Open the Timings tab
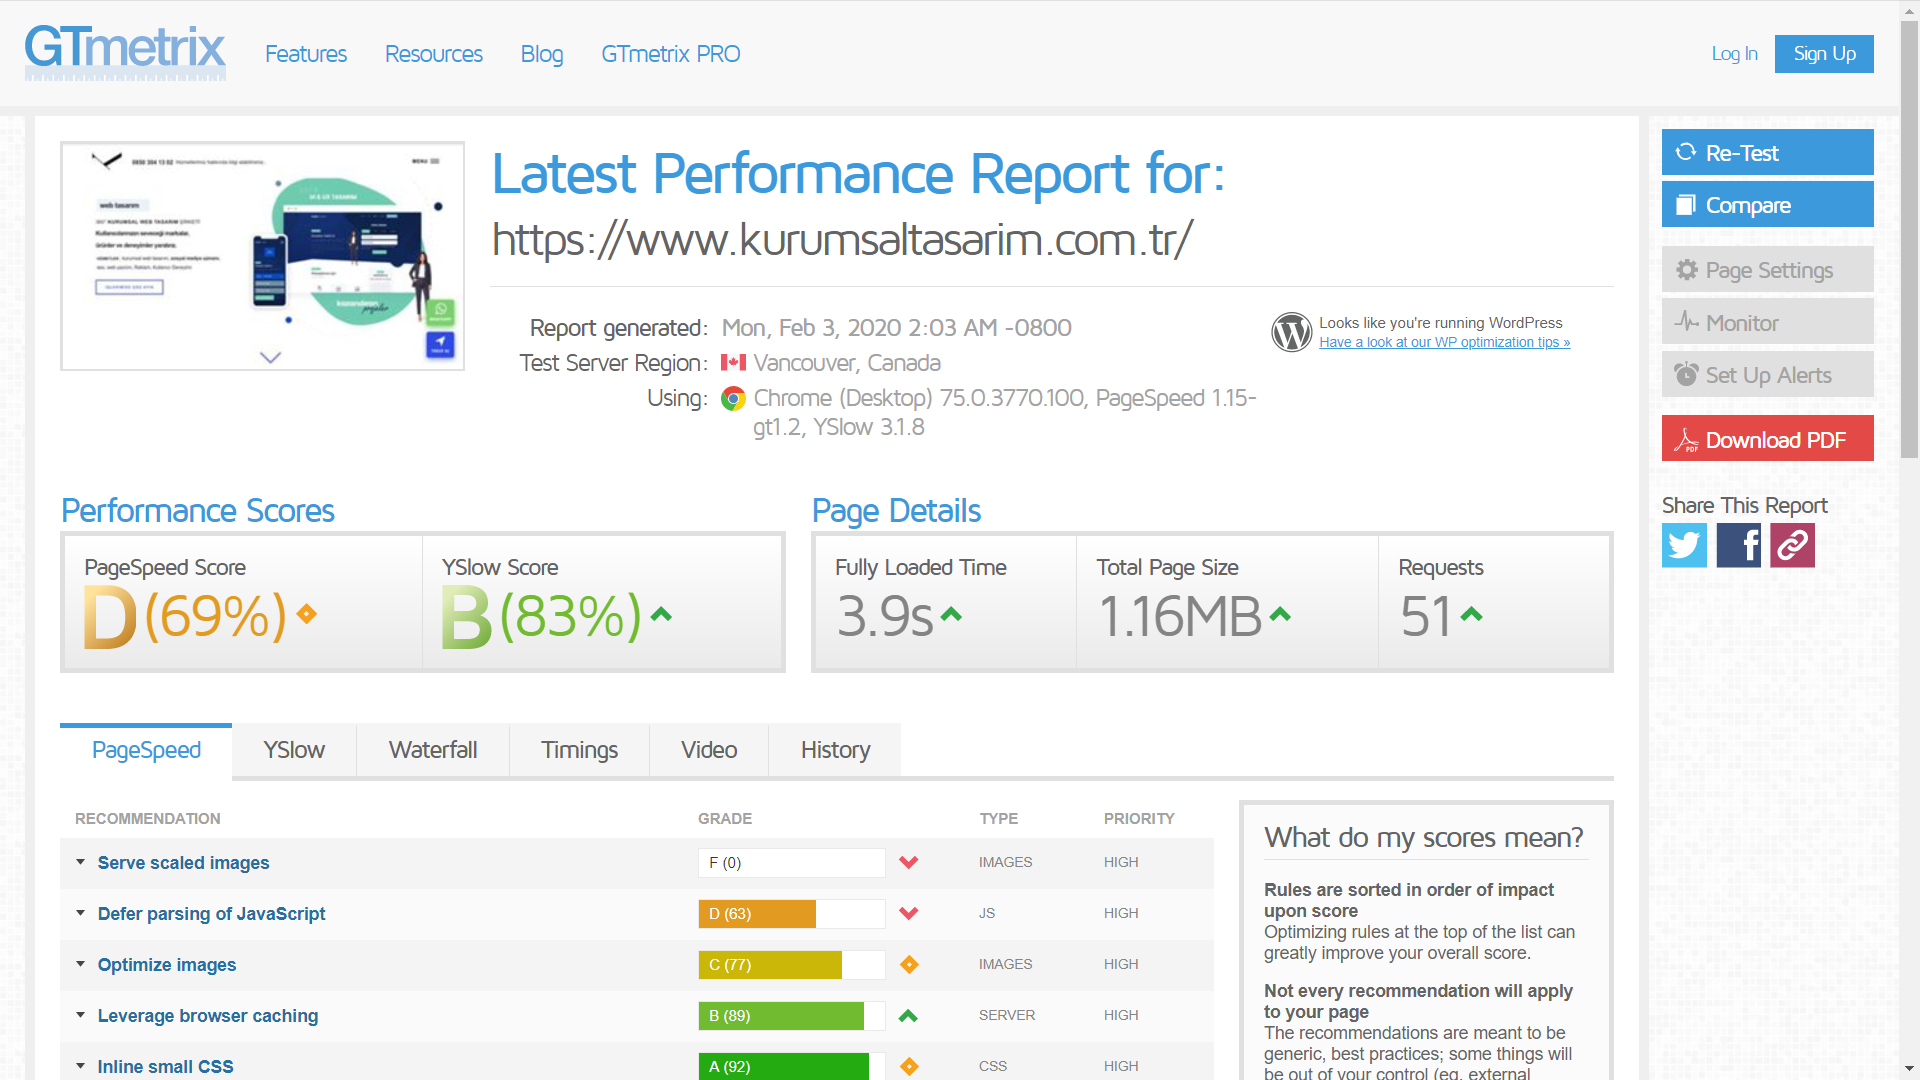This screenshot has height=1080, width=1920. coord(579,750)
